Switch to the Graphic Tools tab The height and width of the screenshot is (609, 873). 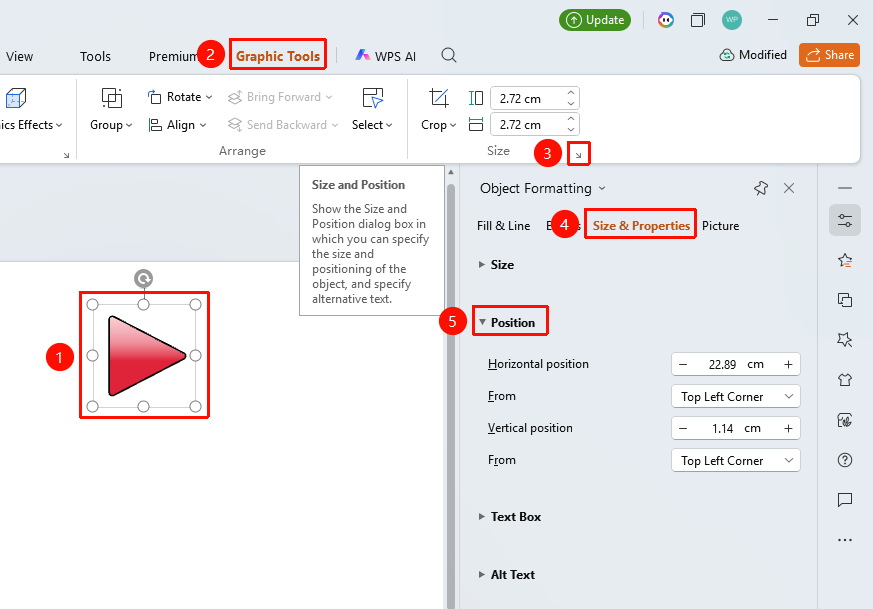point(278,56)
